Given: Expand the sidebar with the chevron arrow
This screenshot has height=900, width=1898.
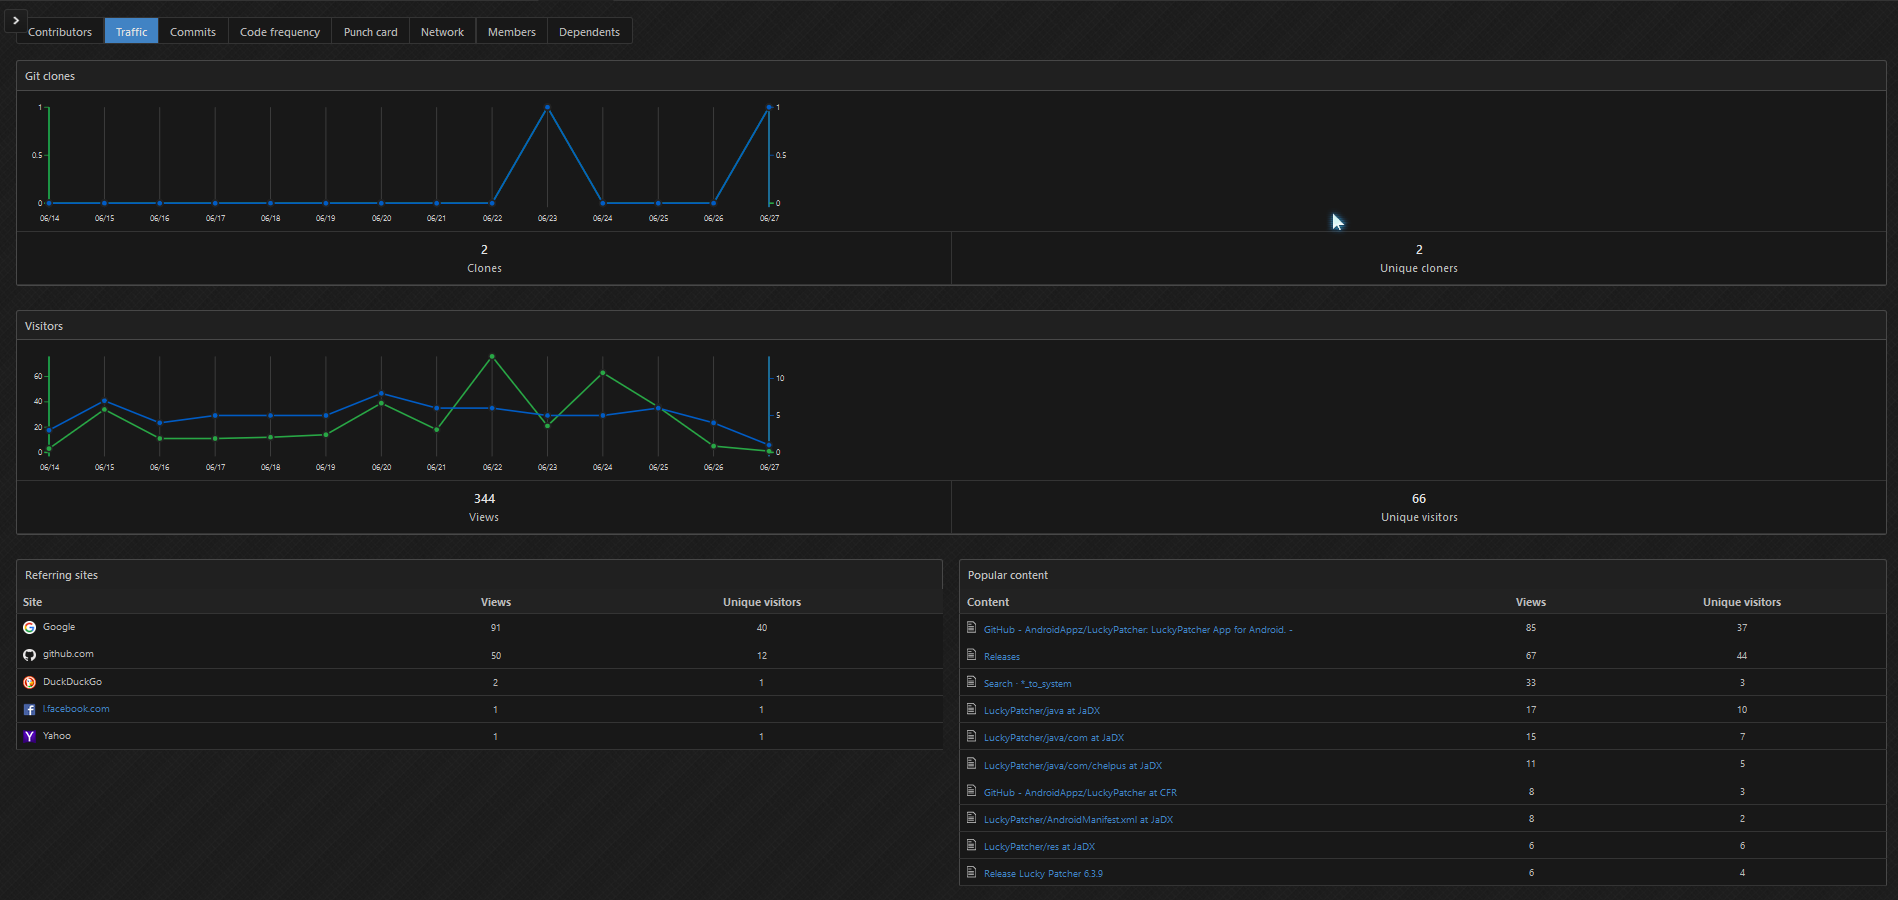Looking at the screenshot, I should (x=16, y=20).
